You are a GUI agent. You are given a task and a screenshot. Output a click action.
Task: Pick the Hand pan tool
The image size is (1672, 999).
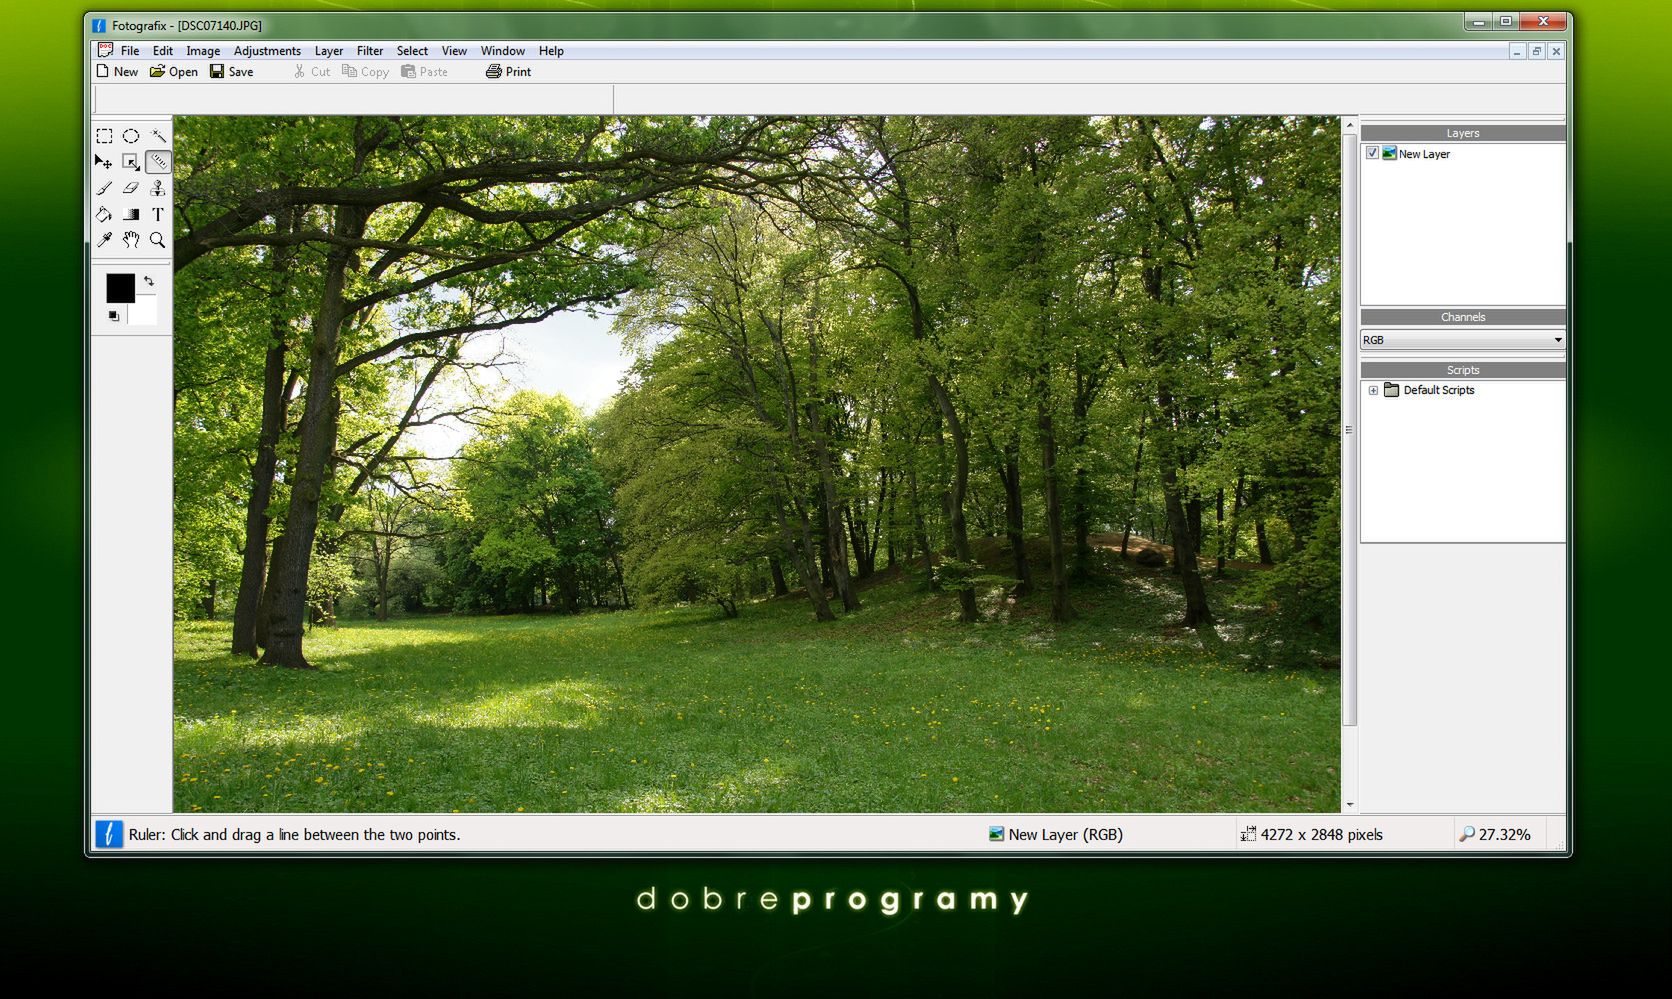point(130,240)
